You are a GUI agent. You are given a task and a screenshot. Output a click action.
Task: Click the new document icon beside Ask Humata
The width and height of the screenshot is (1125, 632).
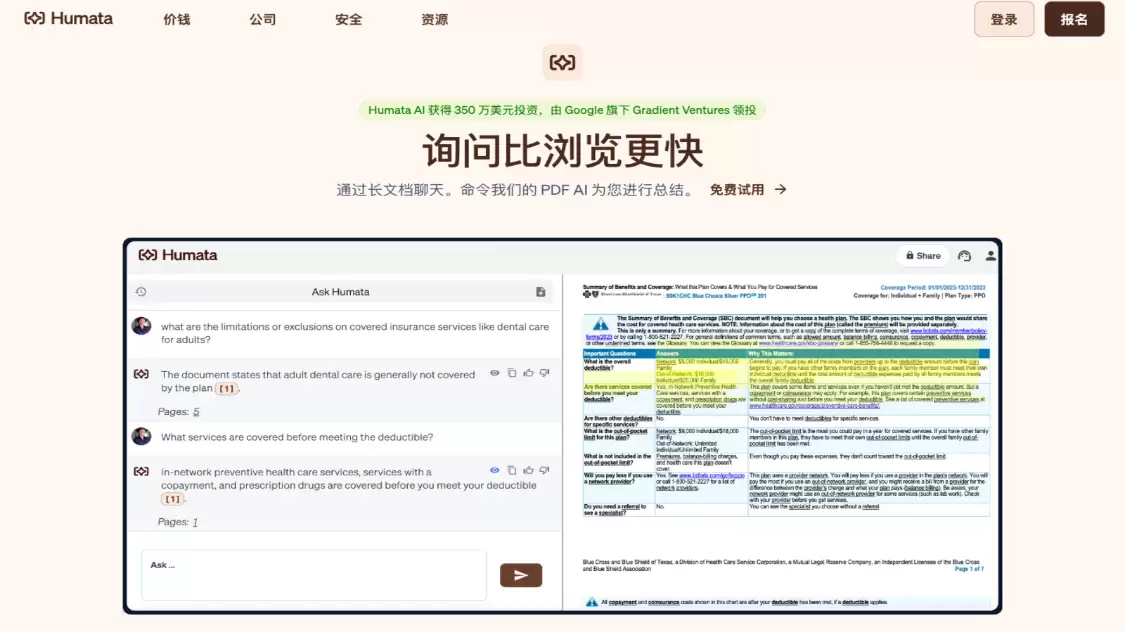(x=538, y=292)
